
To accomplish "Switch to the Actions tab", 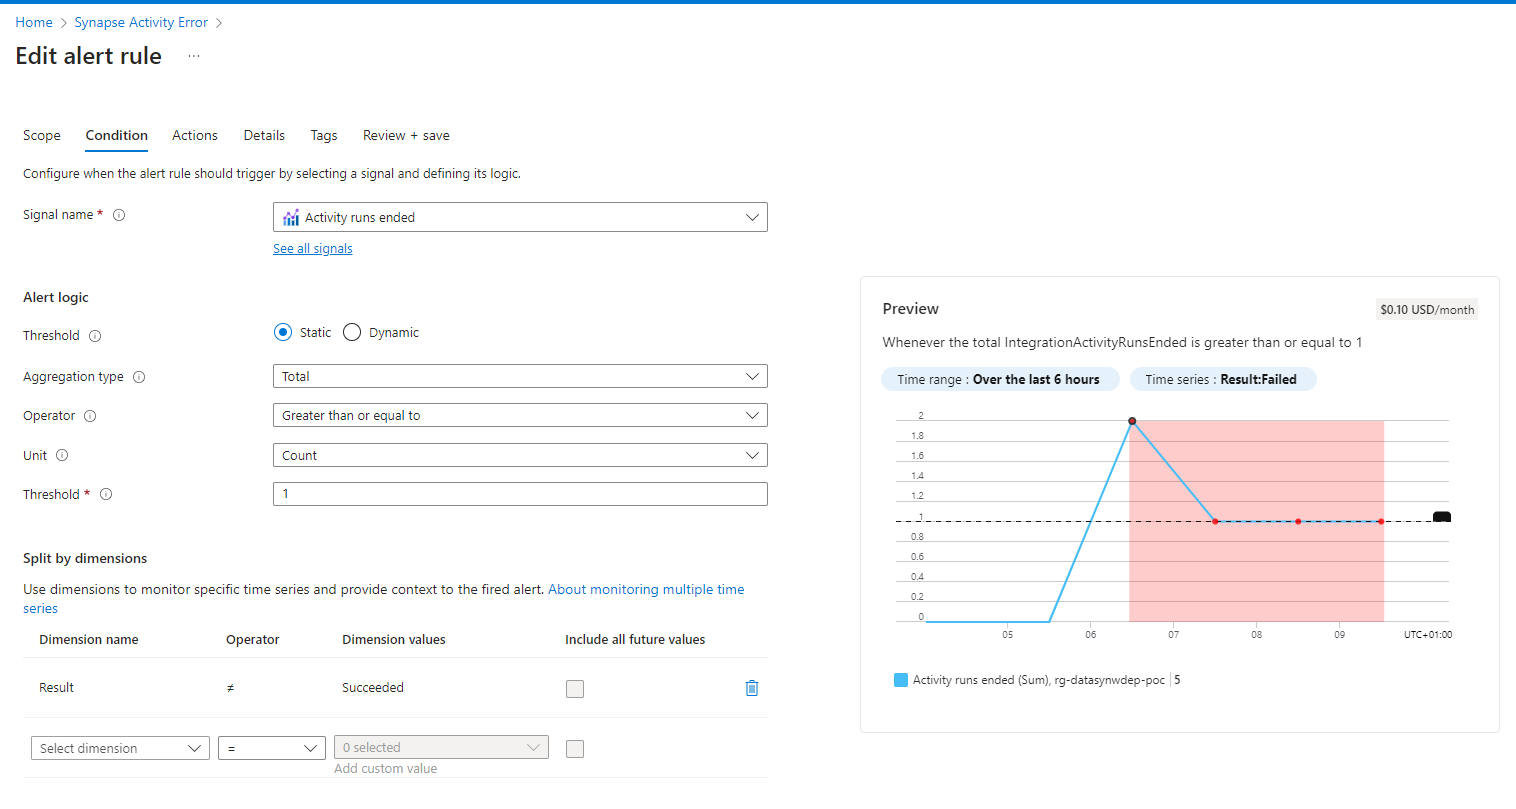I will [x=195, y=136].
